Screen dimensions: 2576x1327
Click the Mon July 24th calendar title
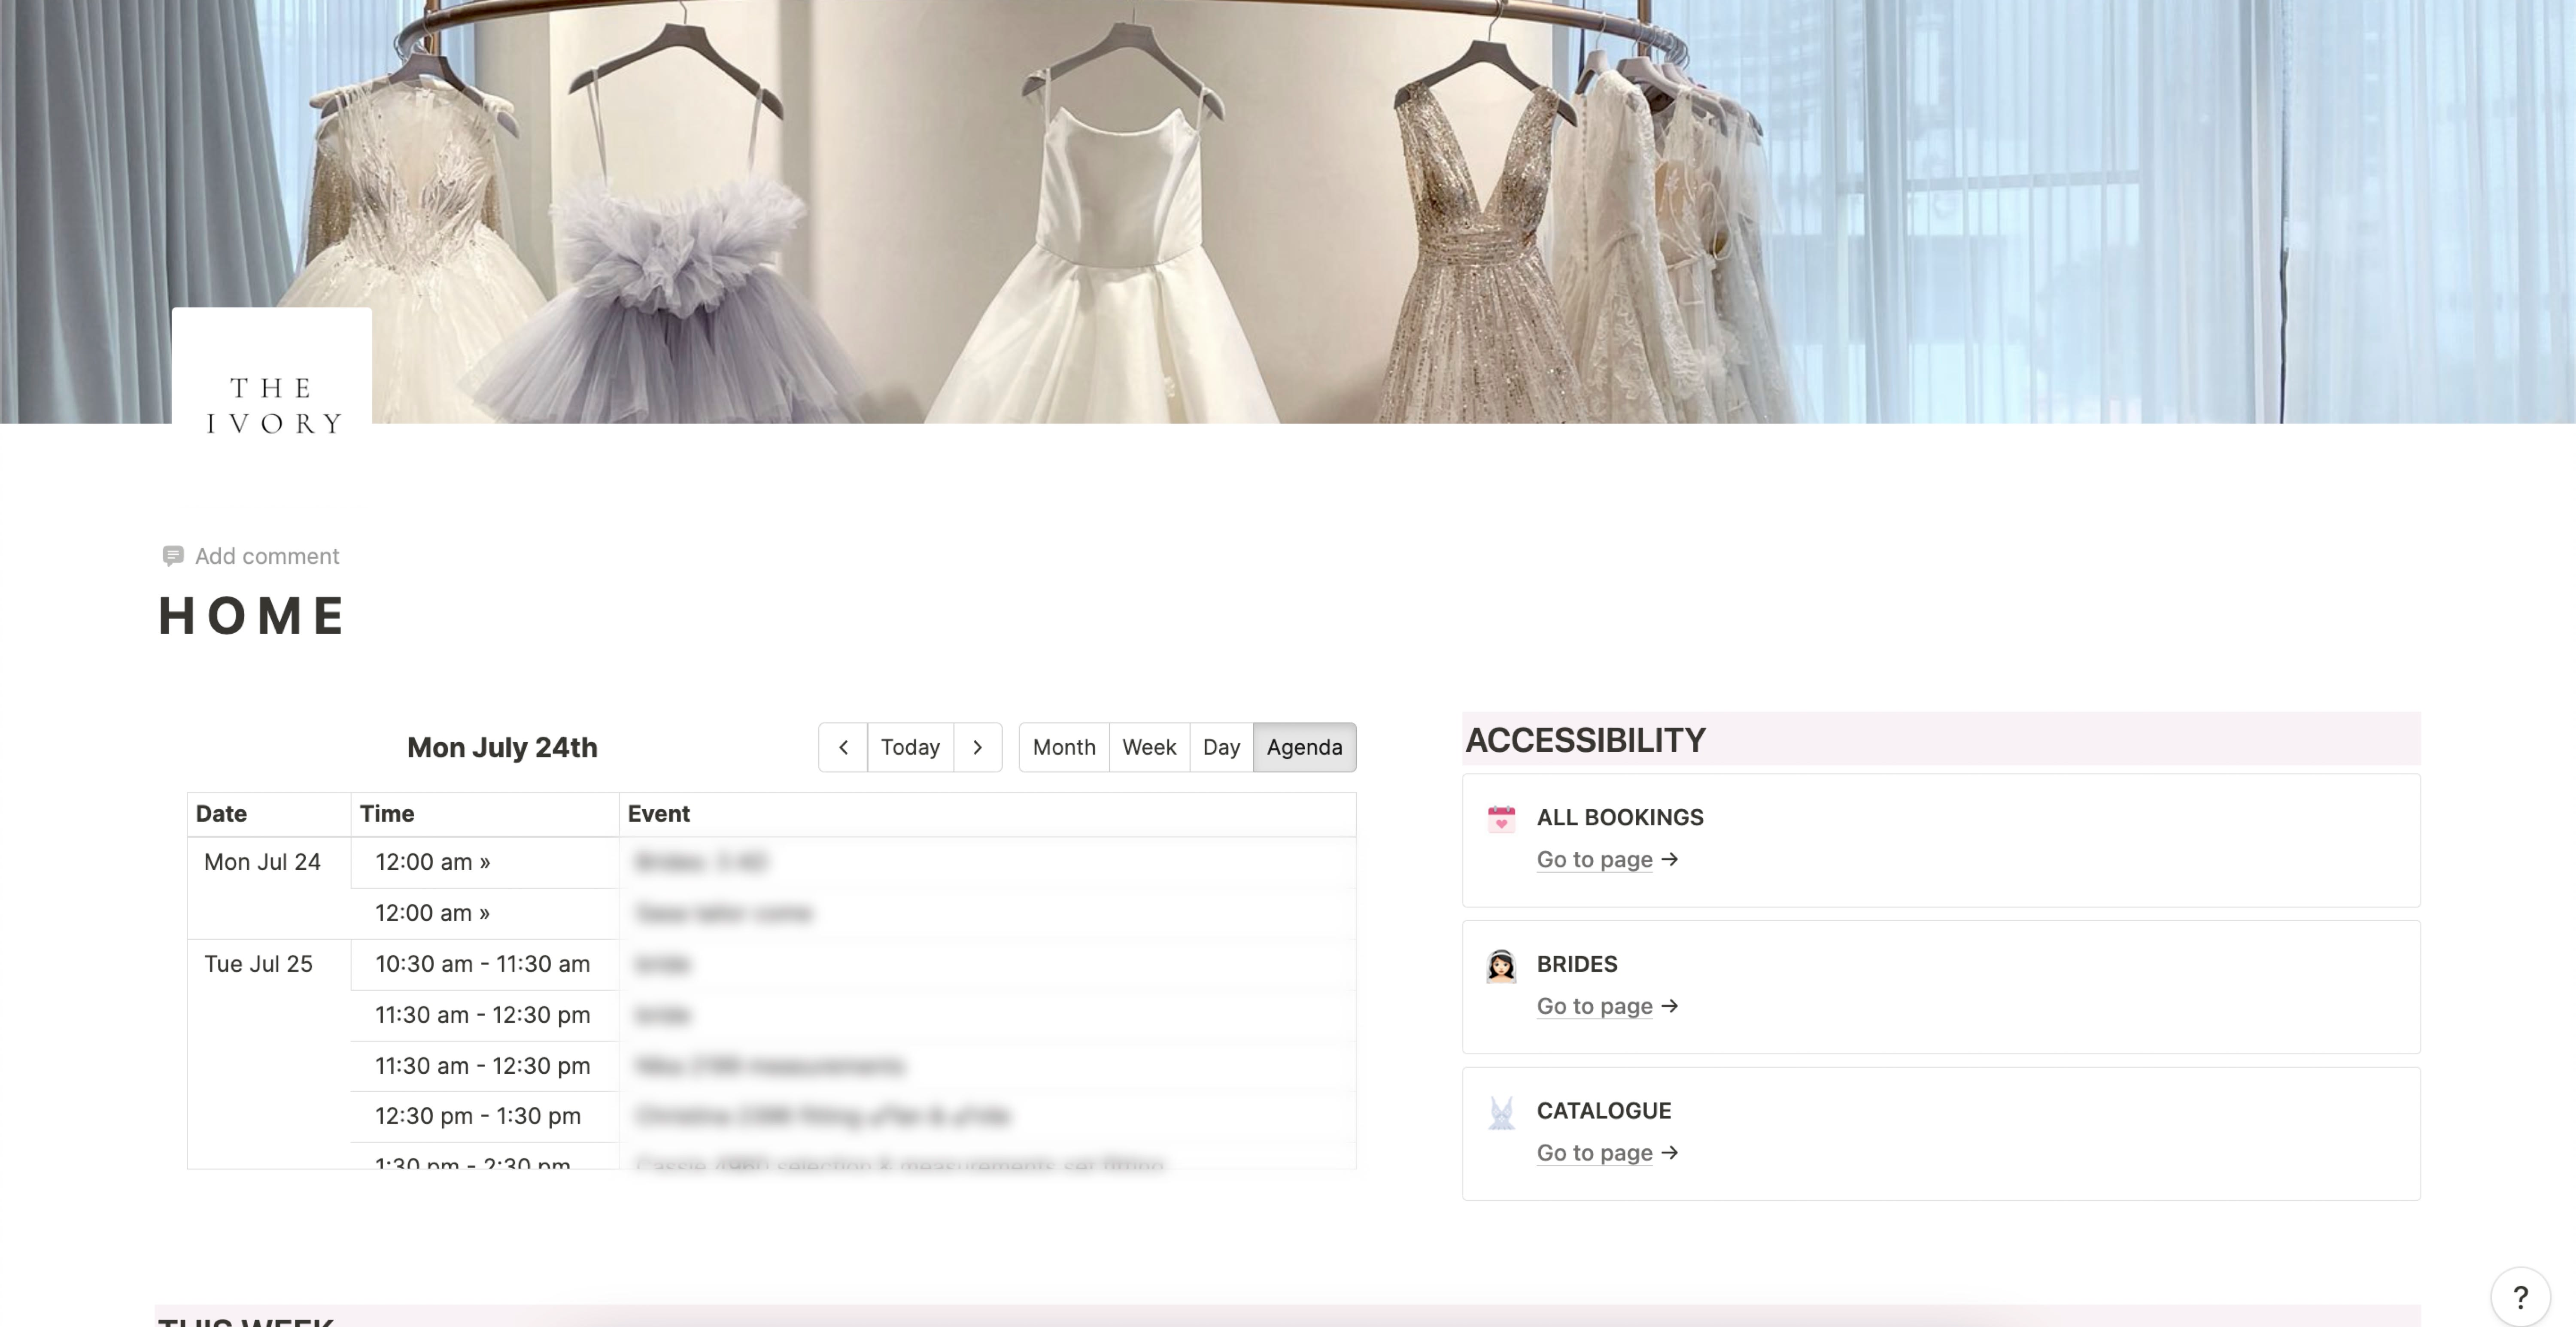coord(502,748)
